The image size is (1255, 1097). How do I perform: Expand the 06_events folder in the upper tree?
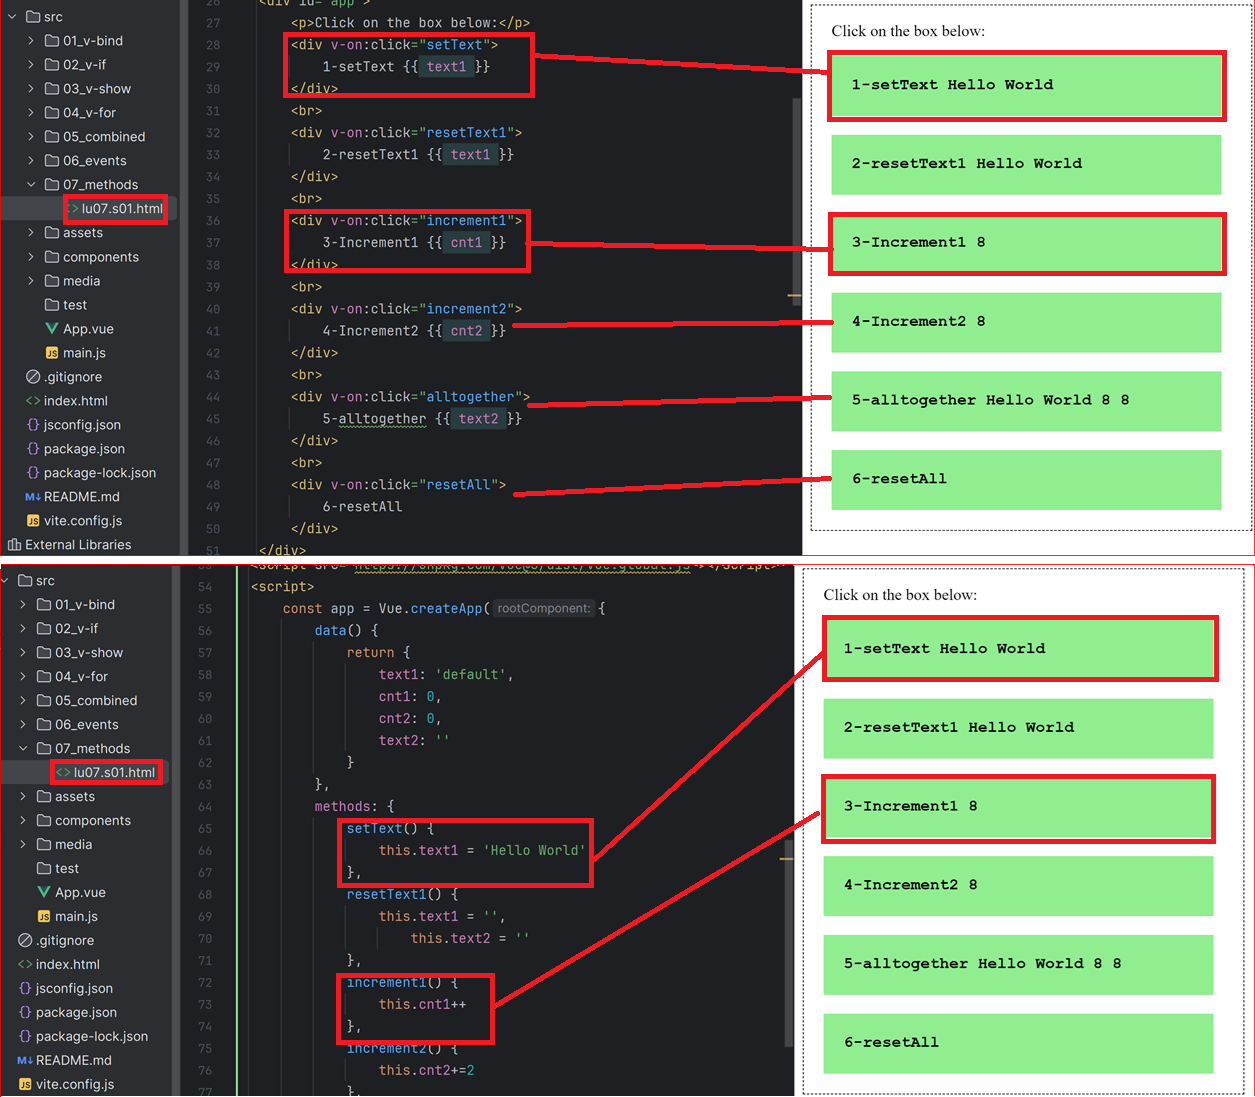click(31, 161)
